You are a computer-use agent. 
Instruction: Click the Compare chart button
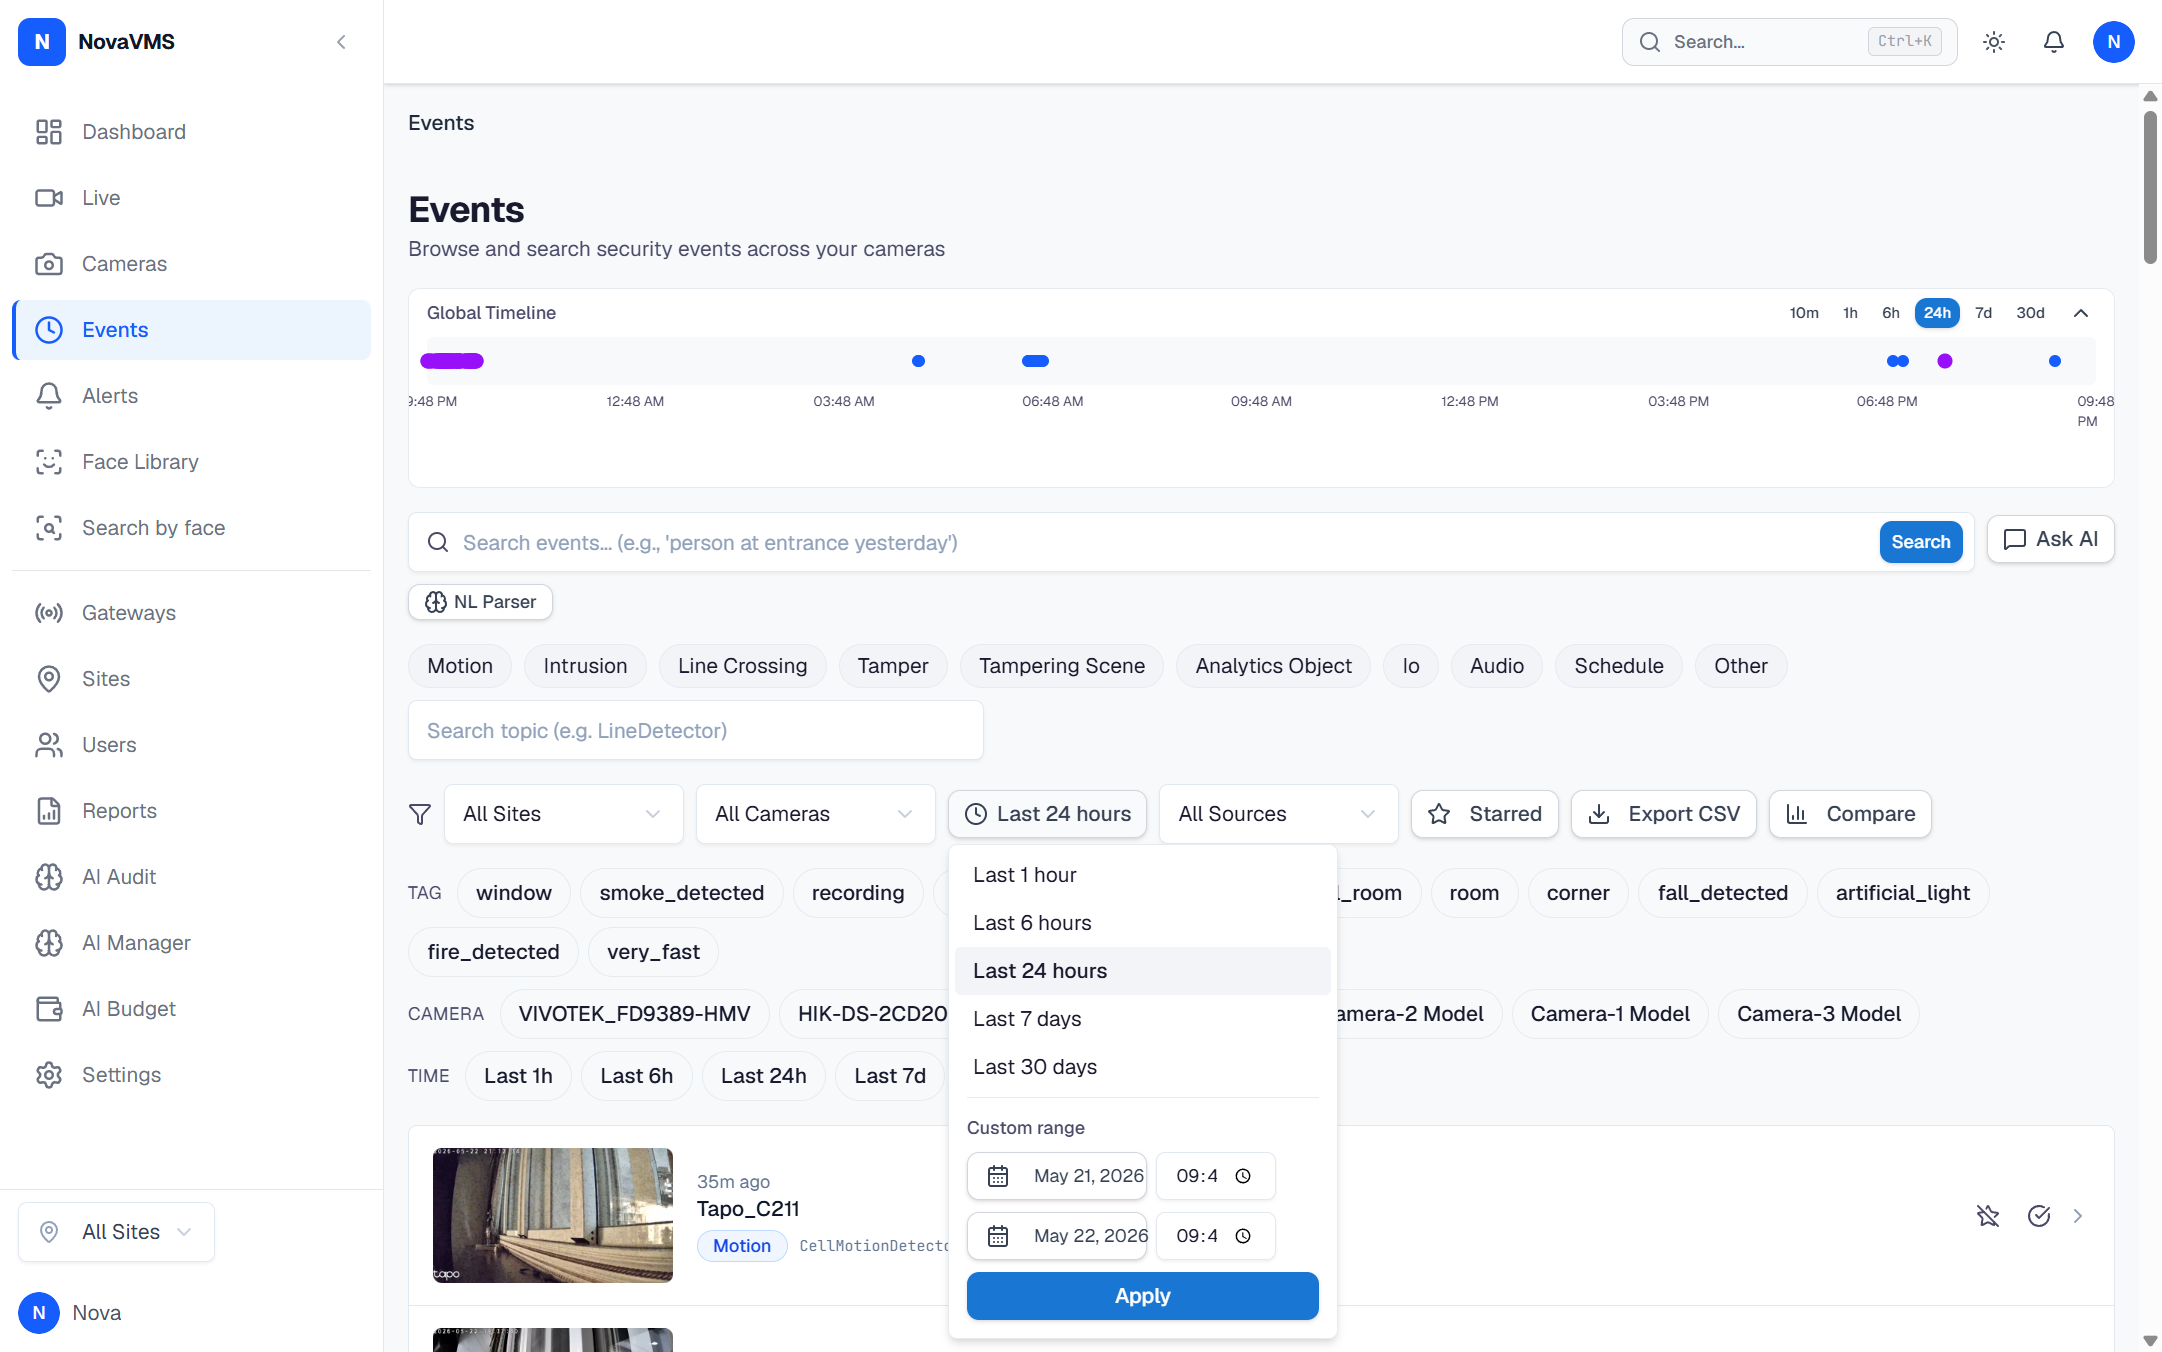click(x=1851, y=814)
